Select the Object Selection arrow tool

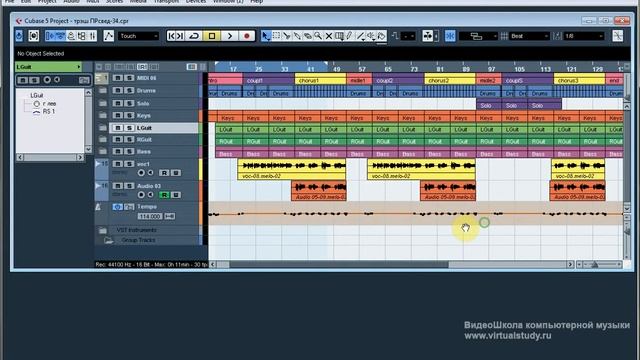click(x=266, y=36)
